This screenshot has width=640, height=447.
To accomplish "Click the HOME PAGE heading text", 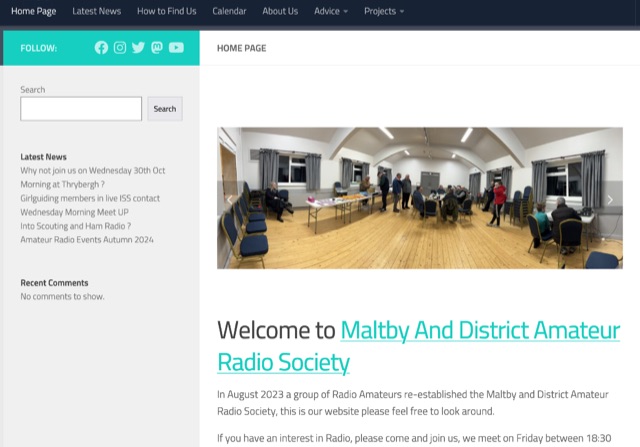I will pos(242,48).
